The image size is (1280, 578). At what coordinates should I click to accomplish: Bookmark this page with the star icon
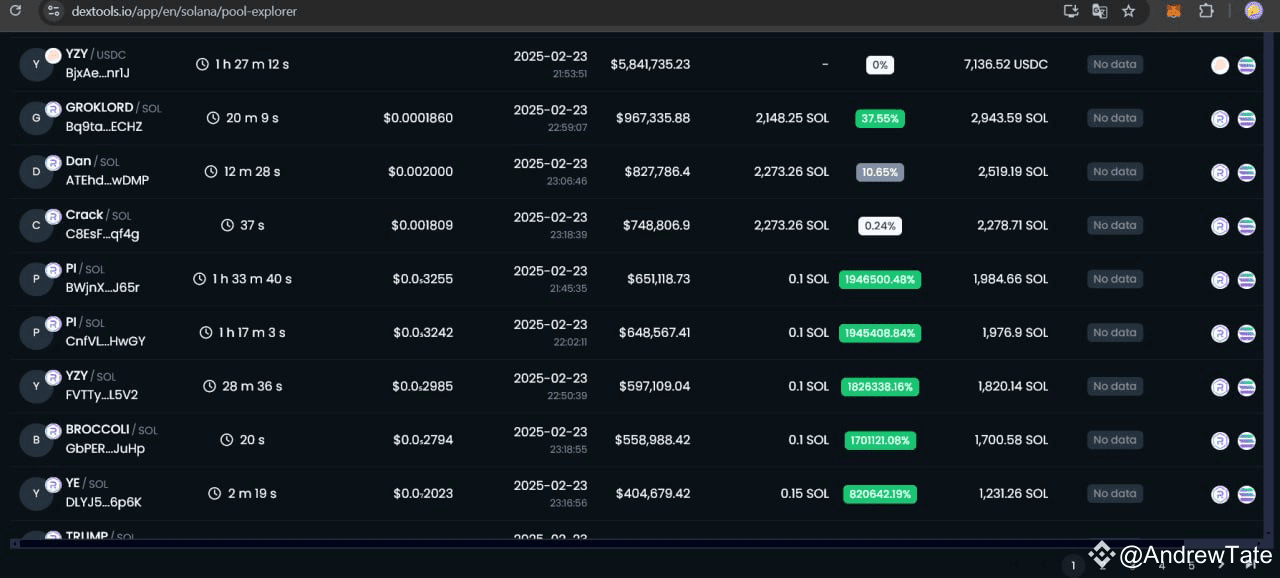pos(1129,11)
